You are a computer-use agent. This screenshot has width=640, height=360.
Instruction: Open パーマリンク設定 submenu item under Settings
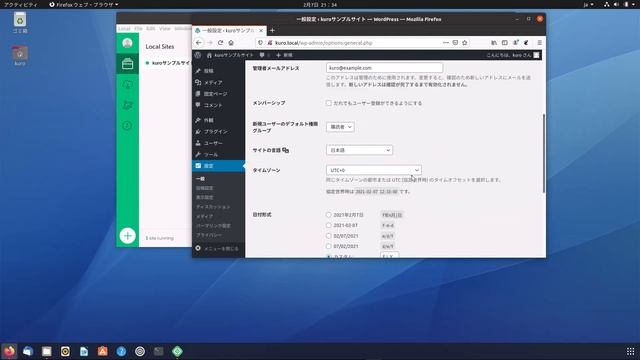click(213, 226)
